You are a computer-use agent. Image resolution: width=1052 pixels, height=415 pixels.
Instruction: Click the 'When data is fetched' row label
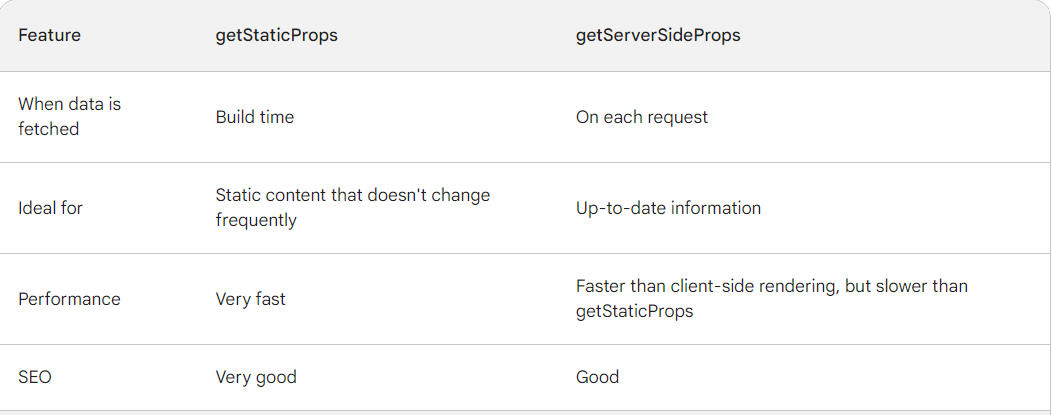[x=69, y=116]
